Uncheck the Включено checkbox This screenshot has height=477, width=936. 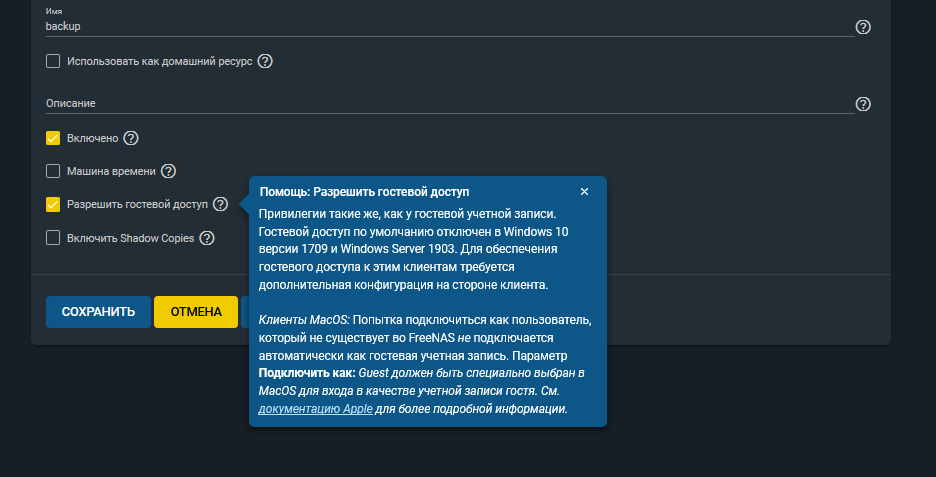pyautogui.click(x=53, y=138)
